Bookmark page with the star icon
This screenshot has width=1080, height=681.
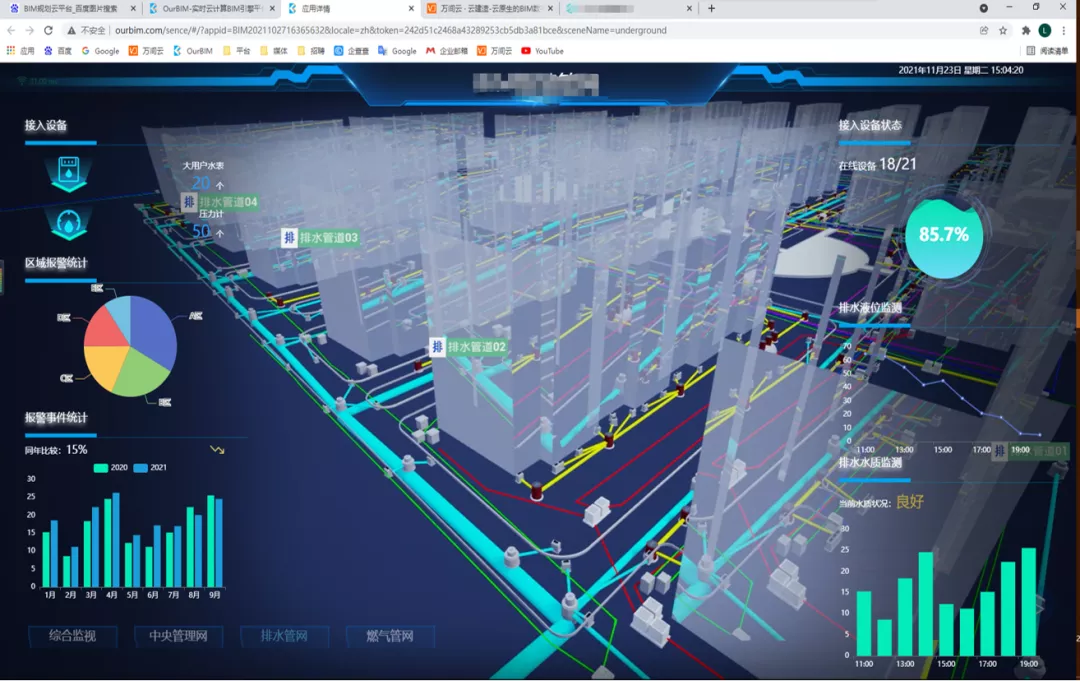click(x=1003, y=30)
